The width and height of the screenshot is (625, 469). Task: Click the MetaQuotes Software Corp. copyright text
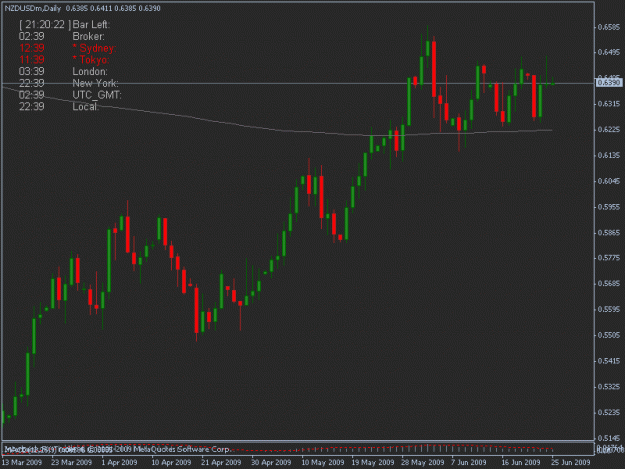pyautogui.click(x=181, y=449)
